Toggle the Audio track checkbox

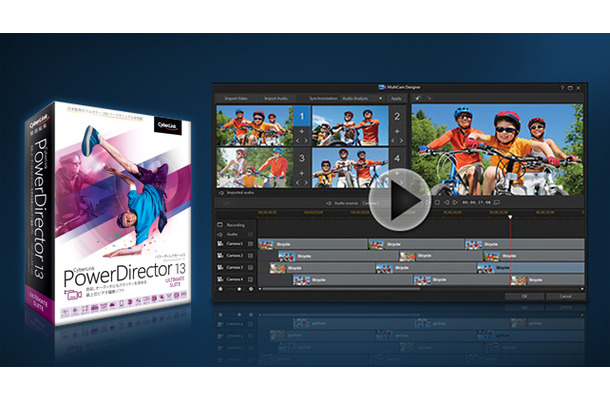(250, 234)
